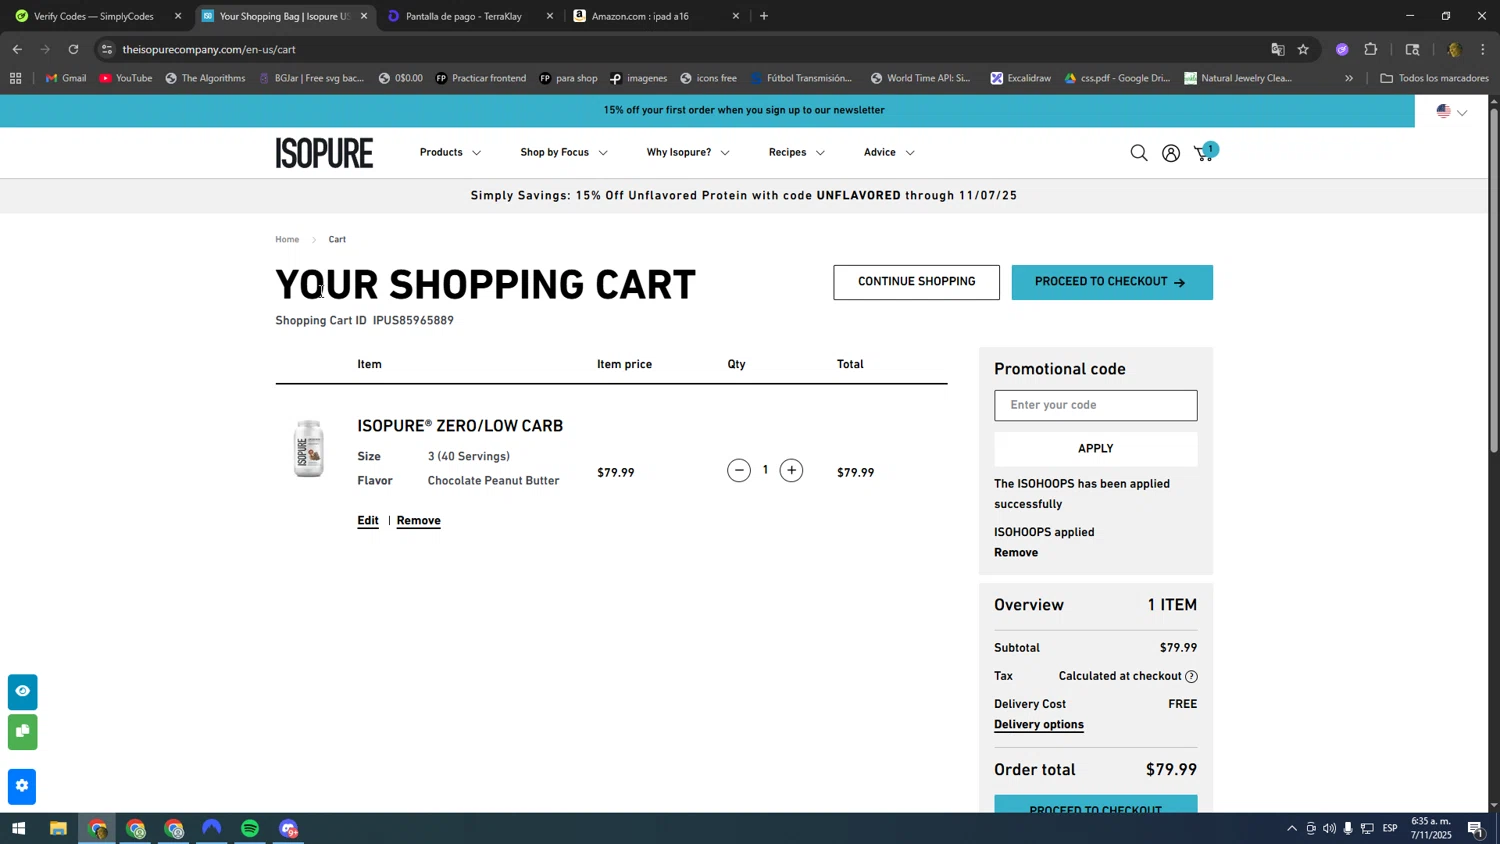The image size is (1500, 844).
Task: Click the product thumbnail image
Action: (x=309, y=449)
